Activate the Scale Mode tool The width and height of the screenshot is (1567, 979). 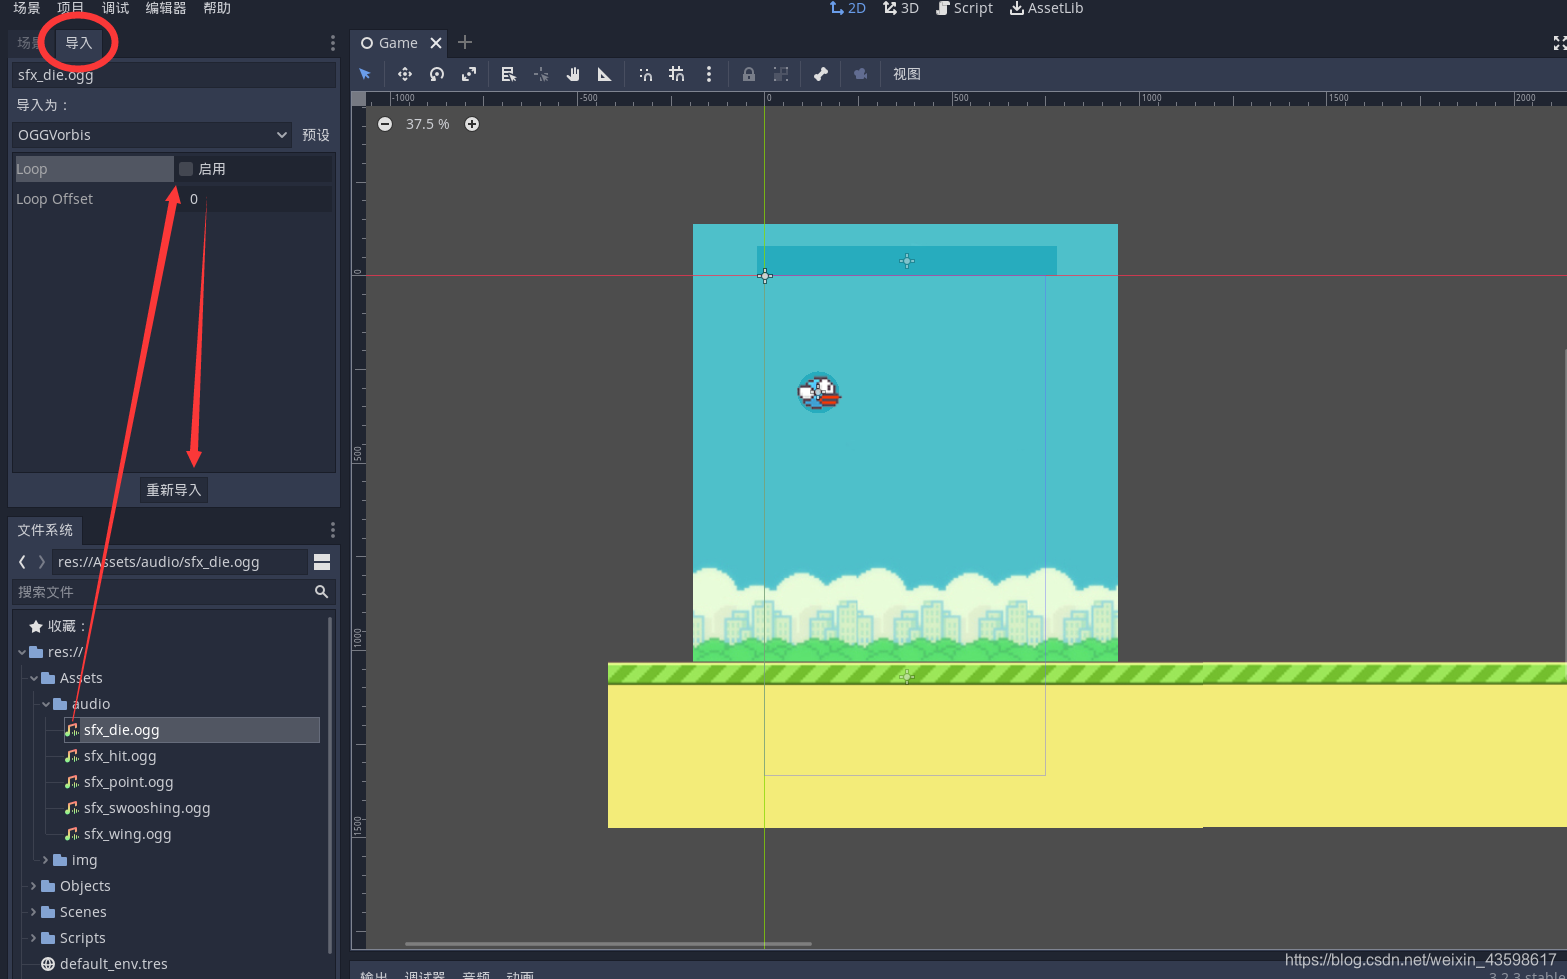pyautogui.click(x=469, y=74)
